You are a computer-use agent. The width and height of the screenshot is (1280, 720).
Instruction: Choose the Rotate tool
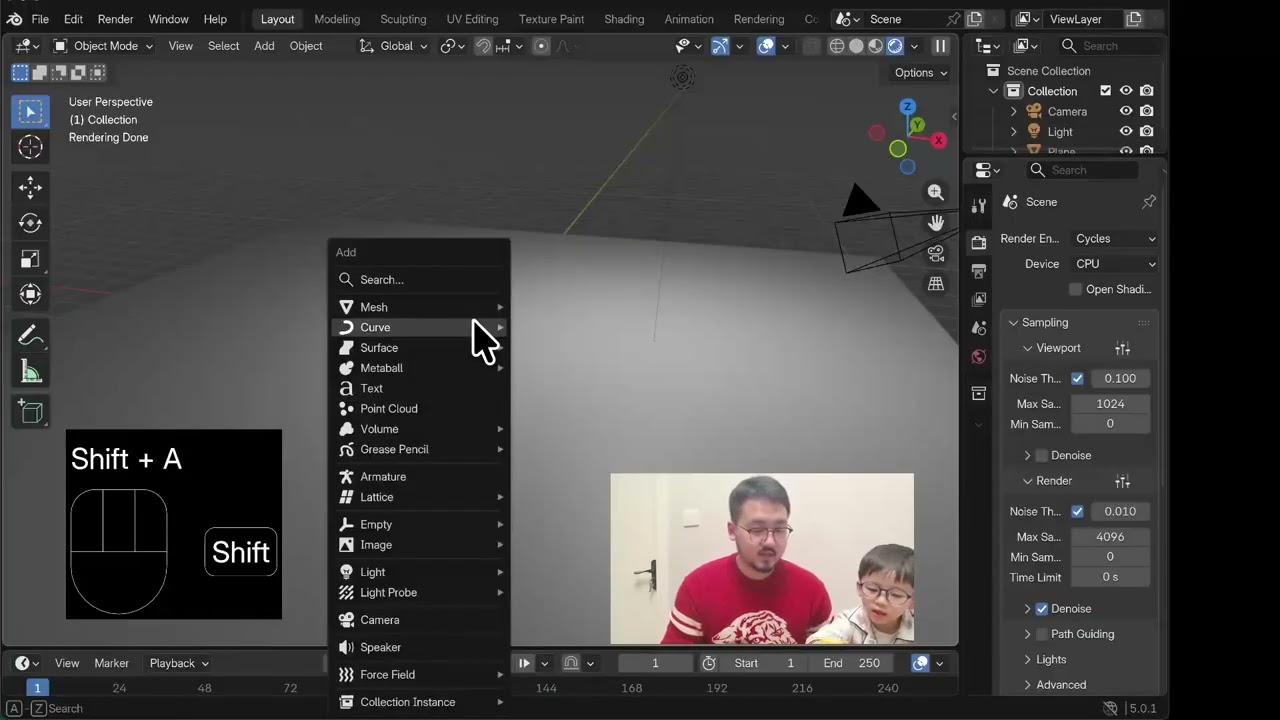pyautogui.click(x=30, y=223)
